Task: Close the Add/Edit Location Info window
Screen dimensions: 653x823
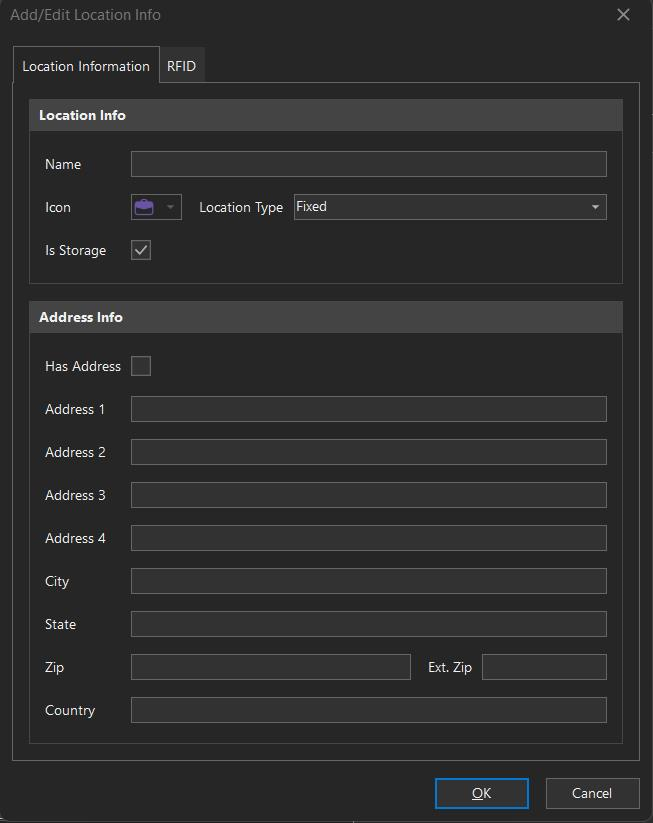Action: [x=623, y=15]
